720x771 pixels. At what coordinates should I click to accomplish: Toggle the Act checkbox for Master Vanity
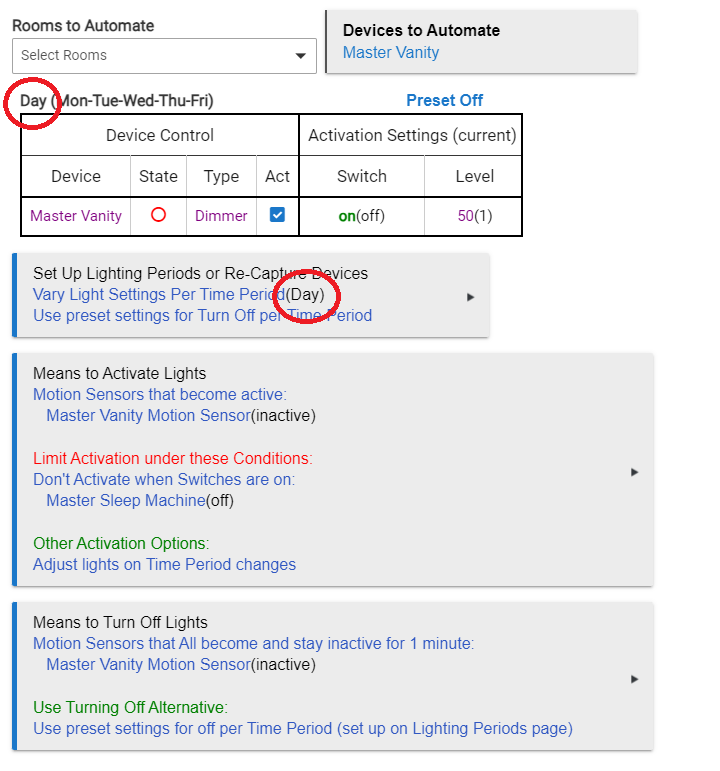pos(278,215)
